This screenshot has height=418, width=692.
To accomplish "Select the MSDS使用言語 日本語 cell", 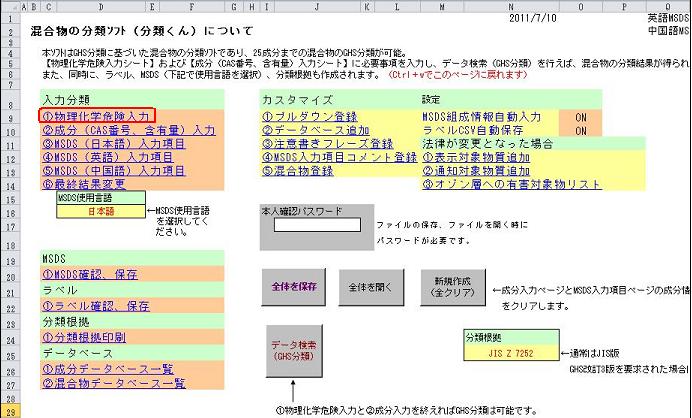I will click(101, 211).
